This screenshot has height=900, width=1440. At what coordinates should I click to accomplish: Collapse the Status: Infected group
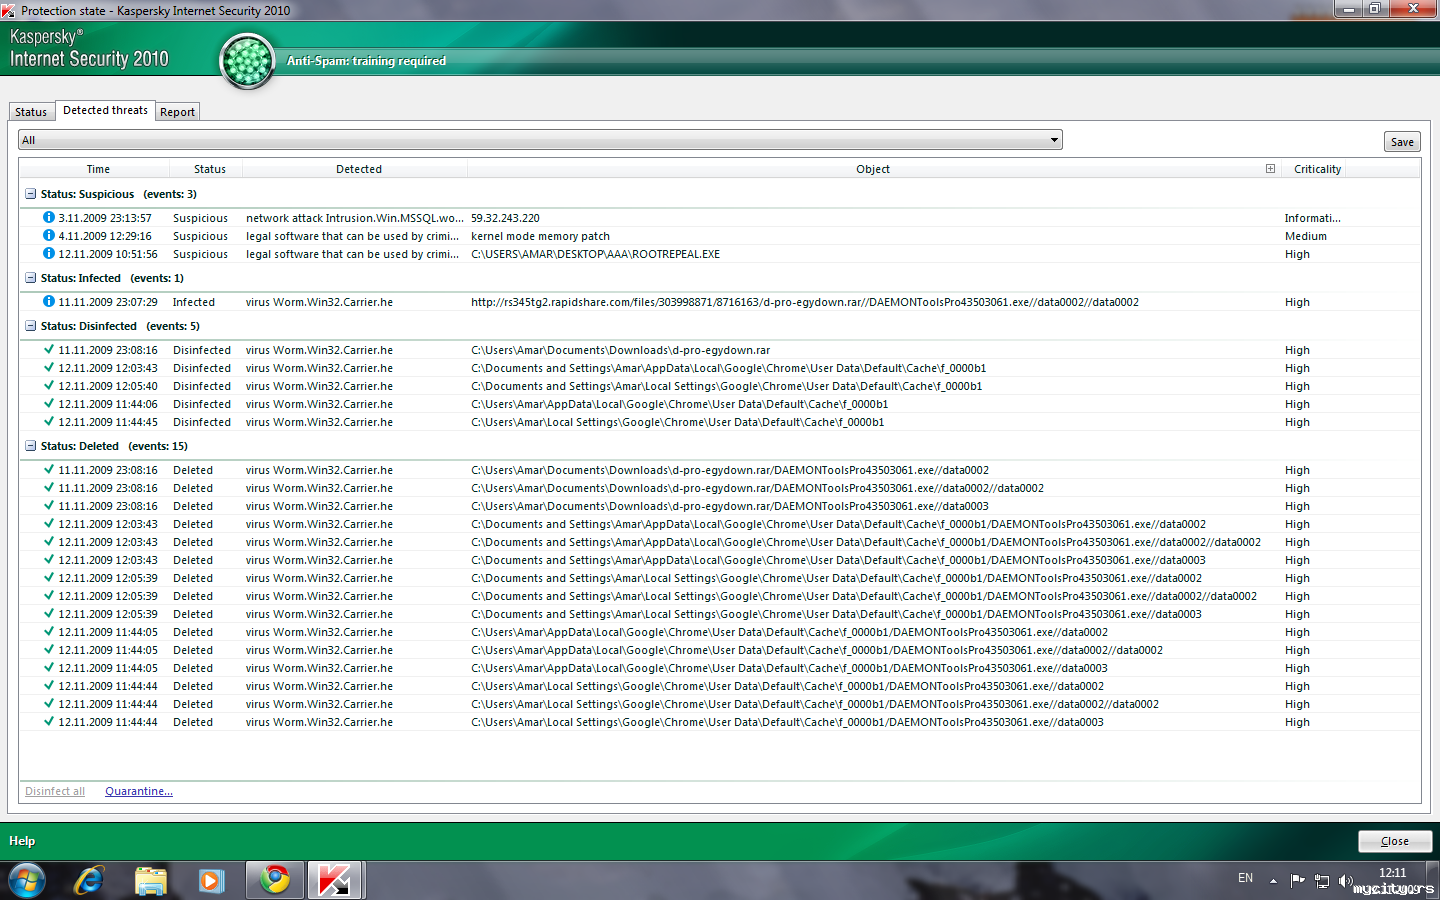(x=30, y=278)
